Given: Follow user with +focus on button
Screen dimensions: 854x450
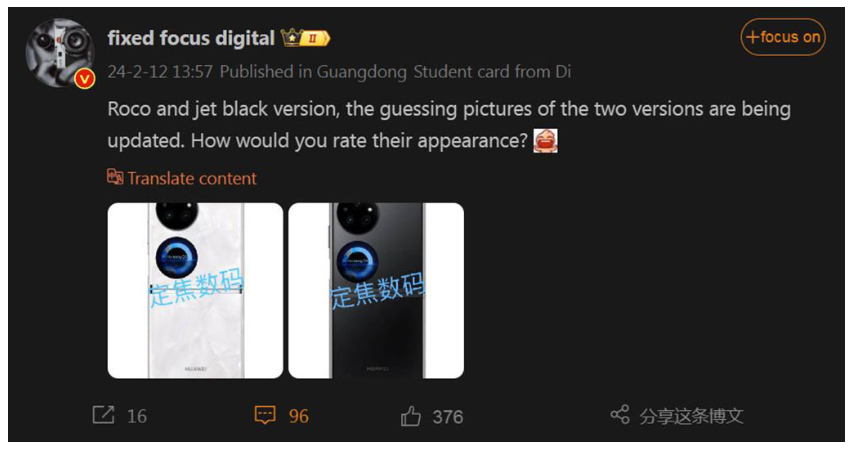Looking at the screenshot, I should tap(783, 37).
